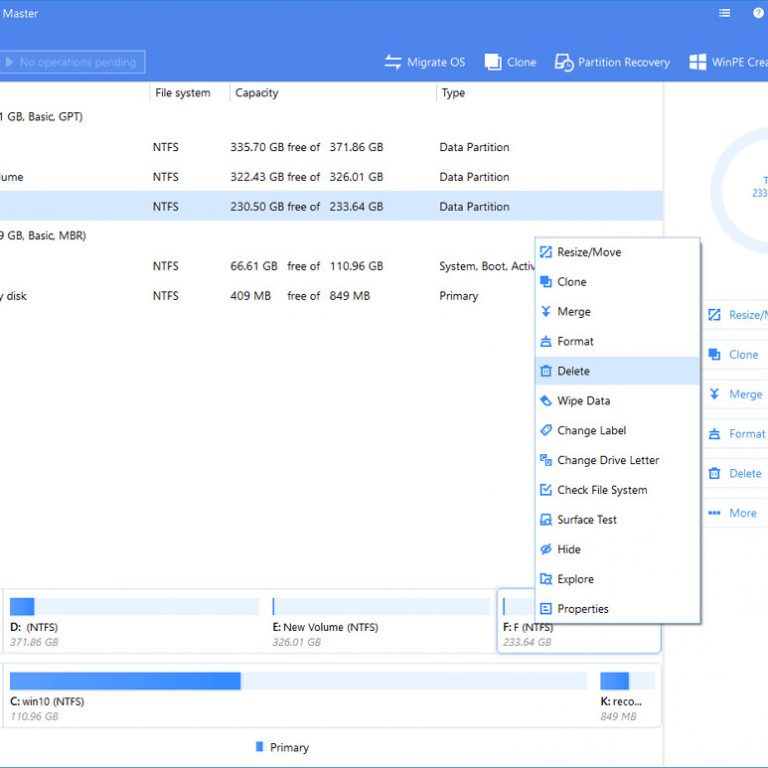Screen dimensions: 768x768
Task: Click the Migrate OS toolbar icon
Action: coord(393,62)
